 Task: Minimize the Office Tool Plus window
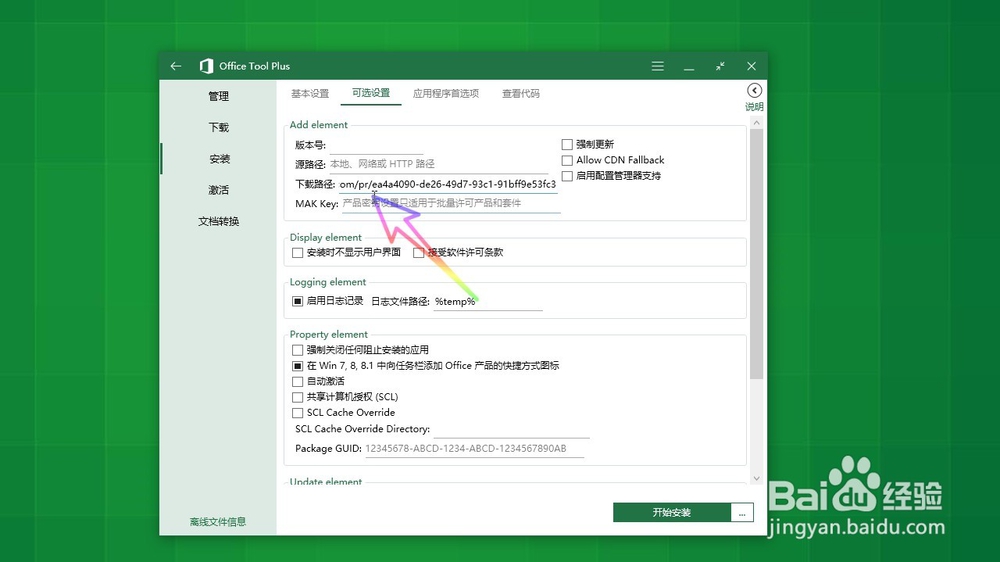tap(689, 66)
